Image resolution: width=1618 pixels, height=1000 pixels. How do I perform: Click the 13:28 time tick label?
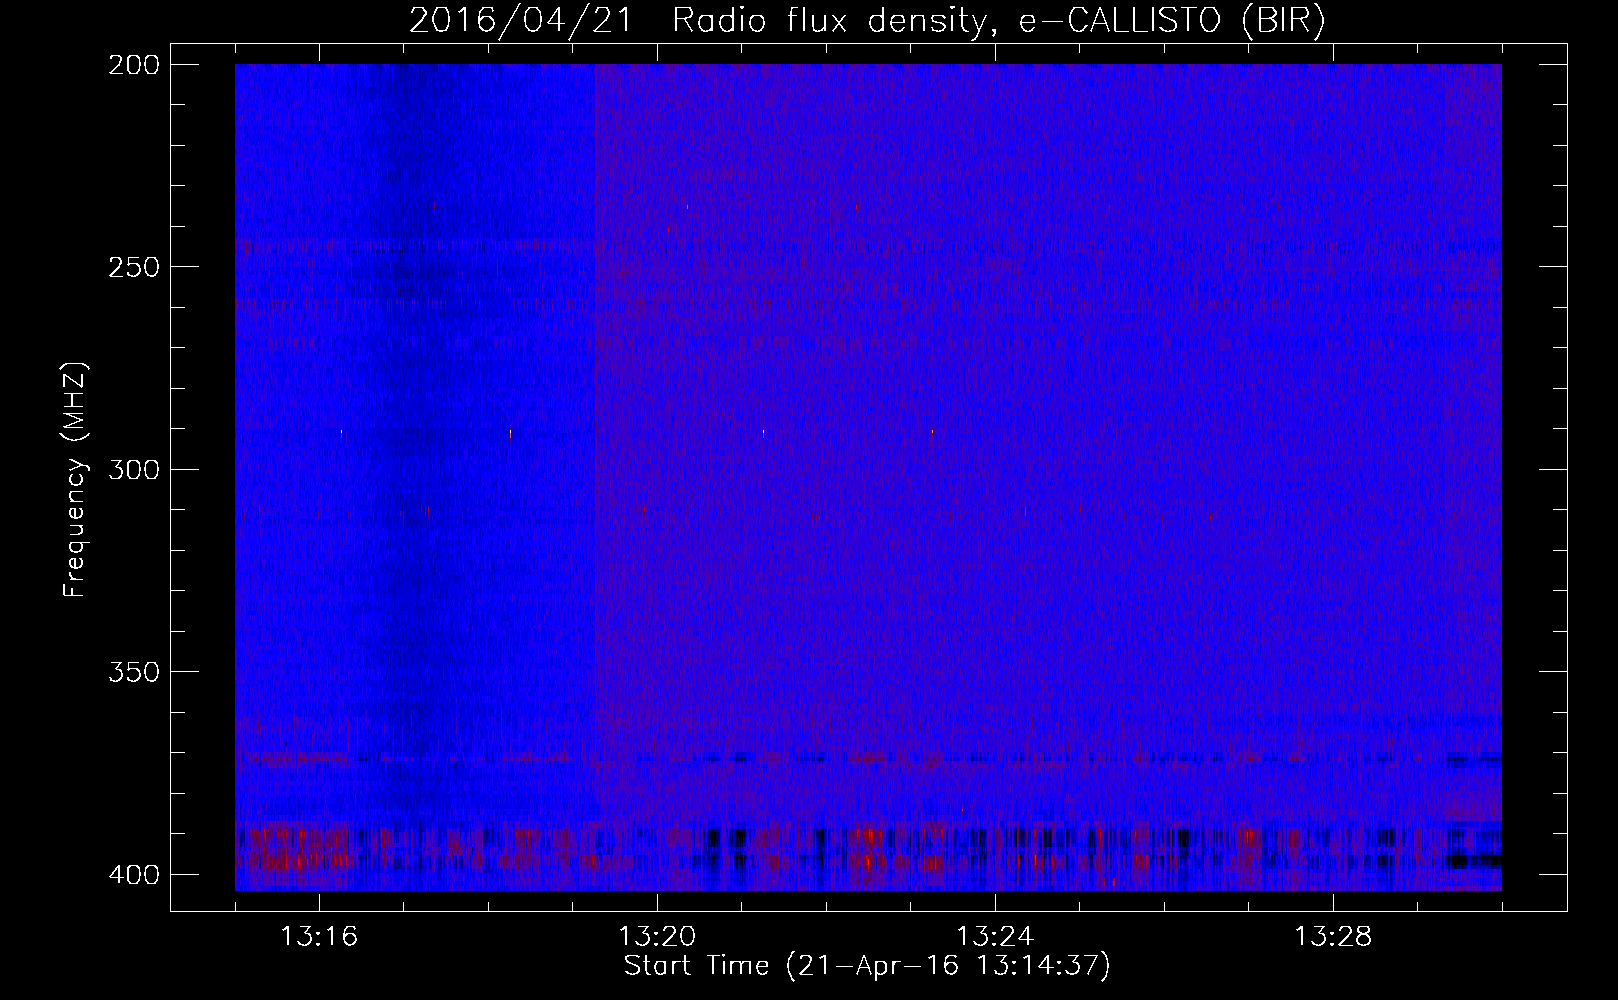(x=1333, y=937)
